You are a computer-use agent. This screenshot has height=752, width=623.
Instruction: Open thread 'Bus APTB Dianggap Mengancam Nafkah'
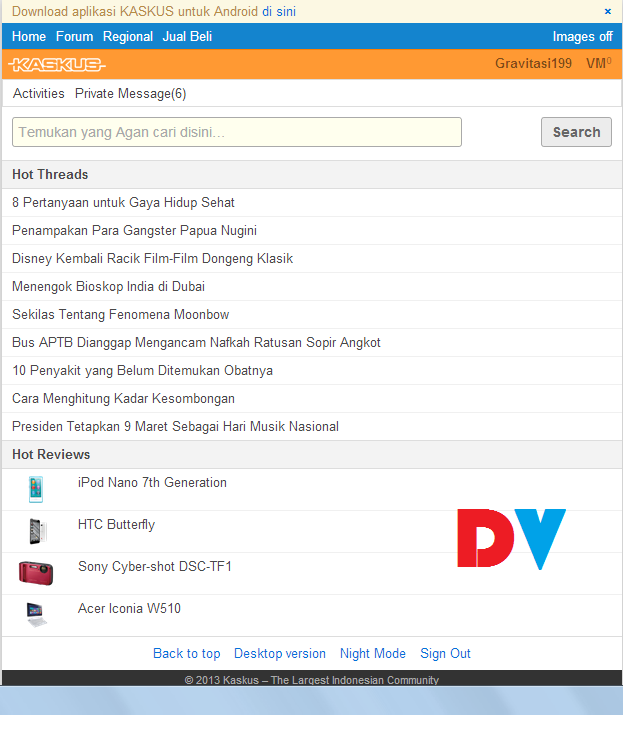[x=196, y=342]
